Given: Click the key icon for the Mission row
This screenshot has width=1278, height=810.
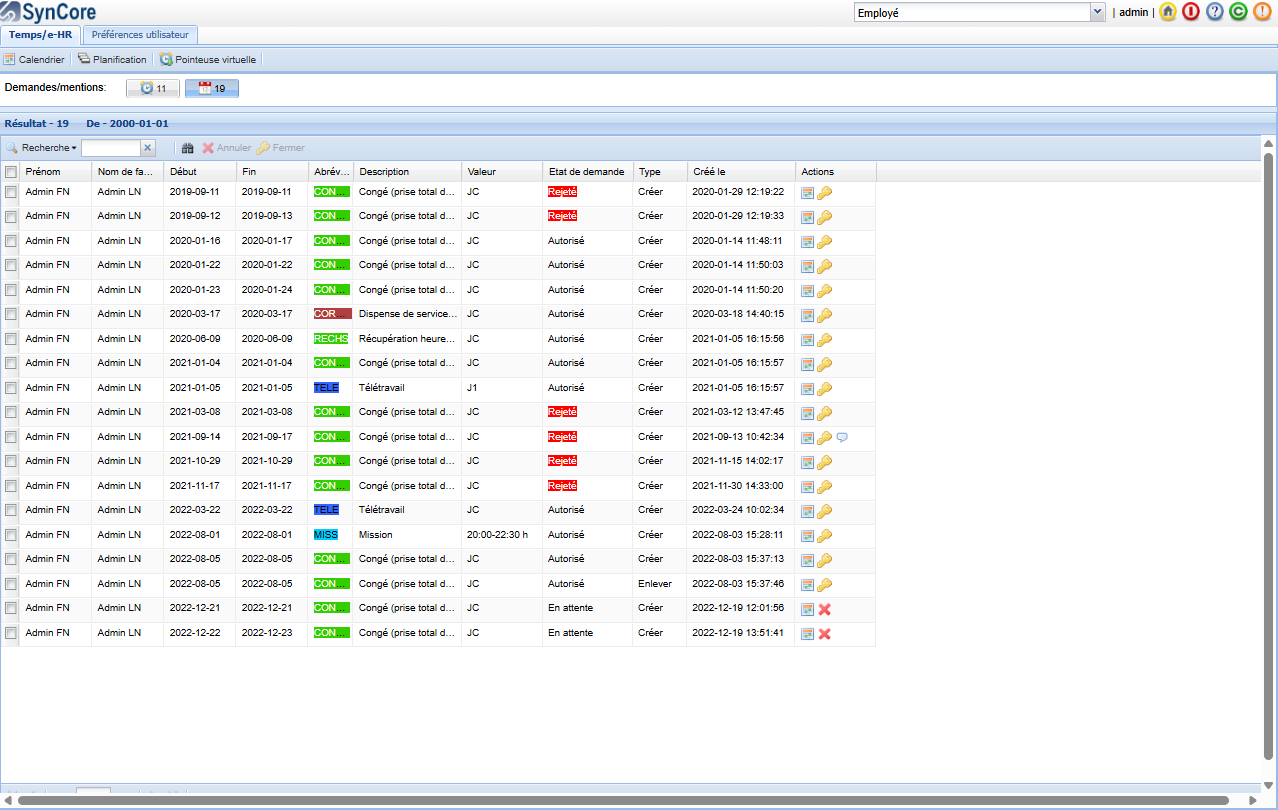Looking at the screenshot, I should [x=825, y=536].
